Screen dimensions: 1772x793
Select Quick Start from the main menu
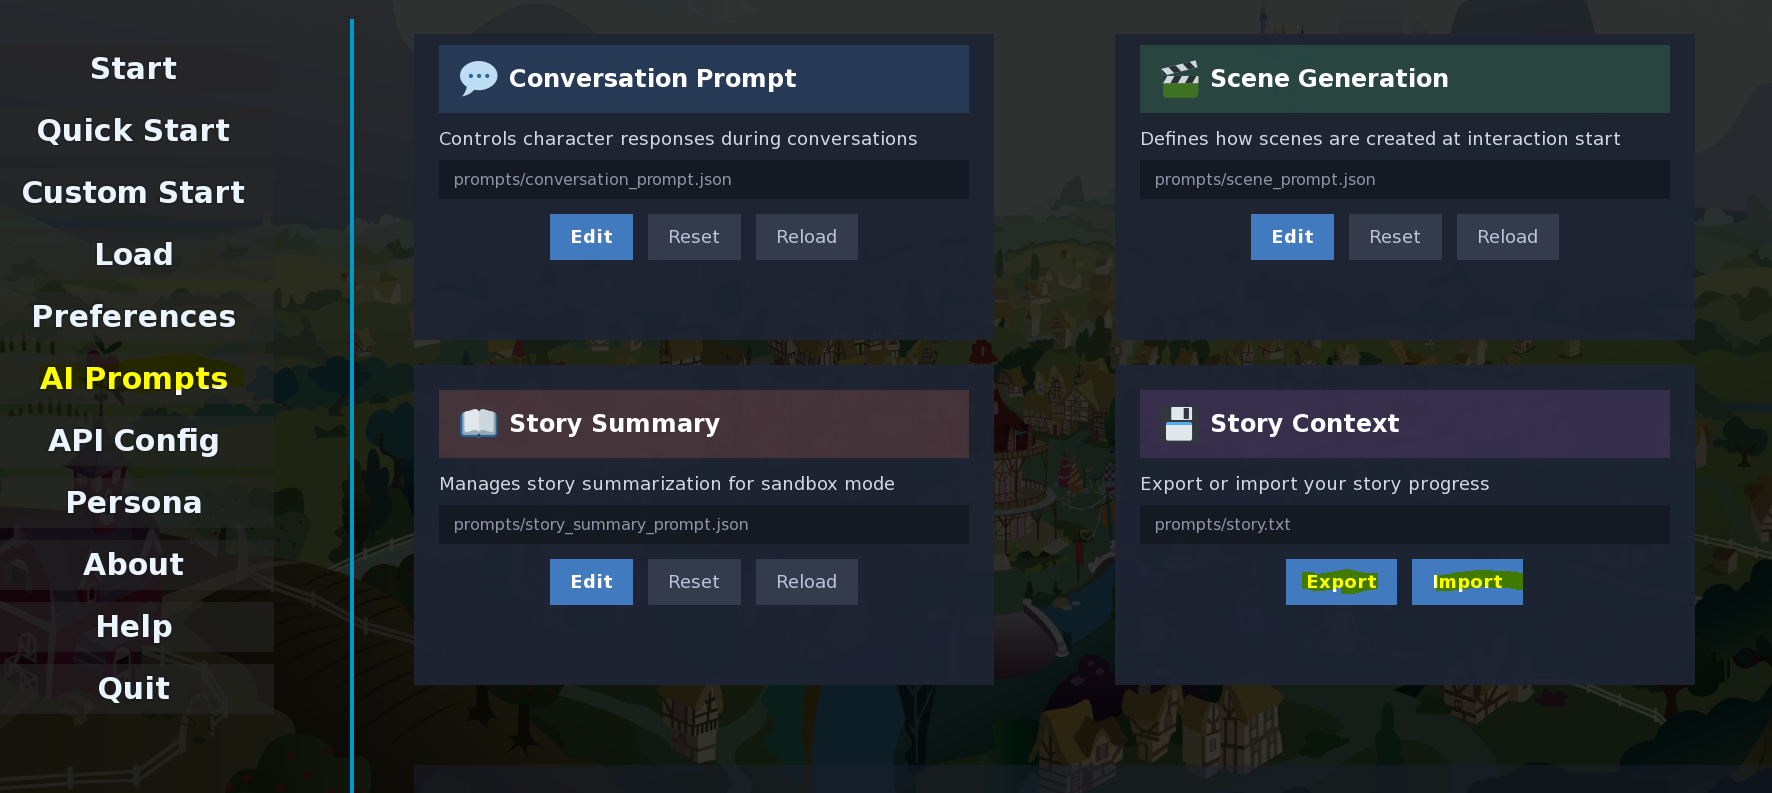click(x=134, y=130)
